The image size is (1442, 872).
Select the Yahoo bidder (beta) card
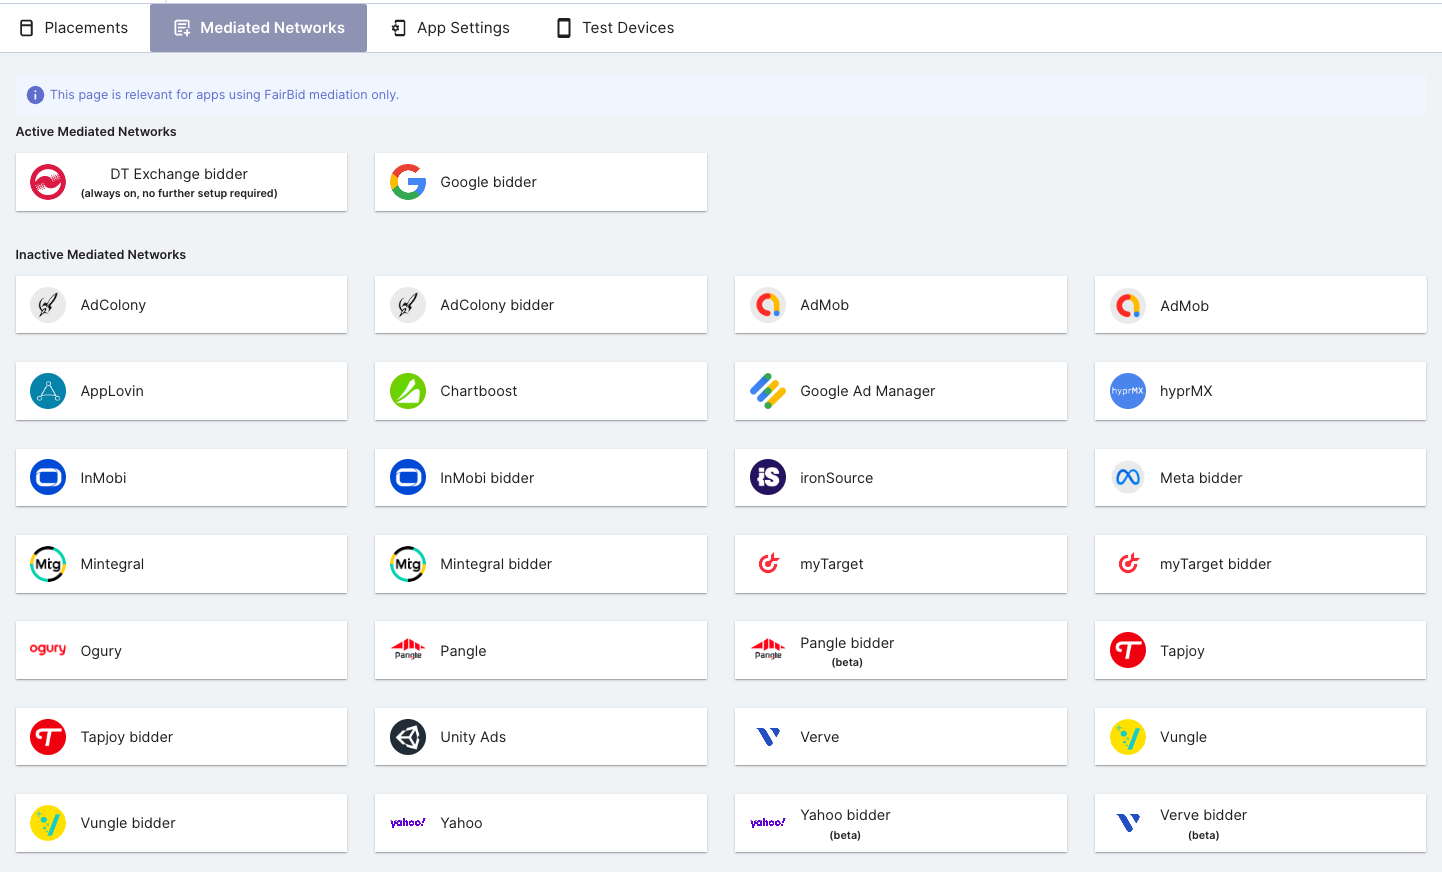point(901,823)
